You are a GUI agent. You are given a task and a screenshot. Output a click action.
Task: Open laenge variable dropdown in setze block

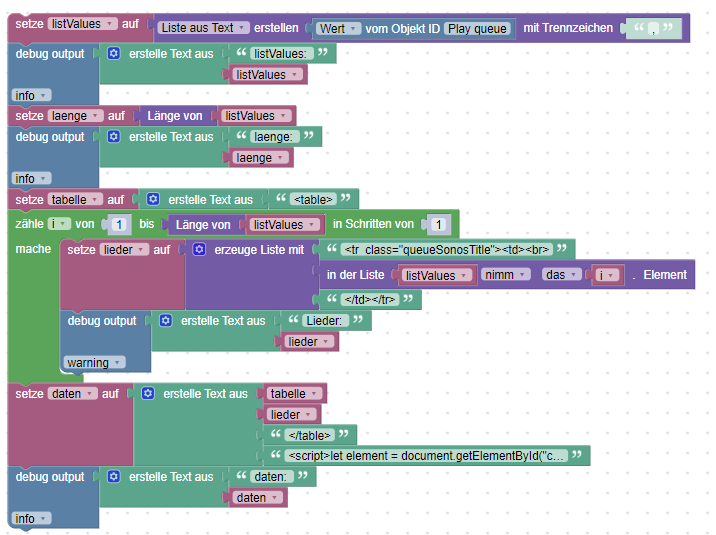75,115
